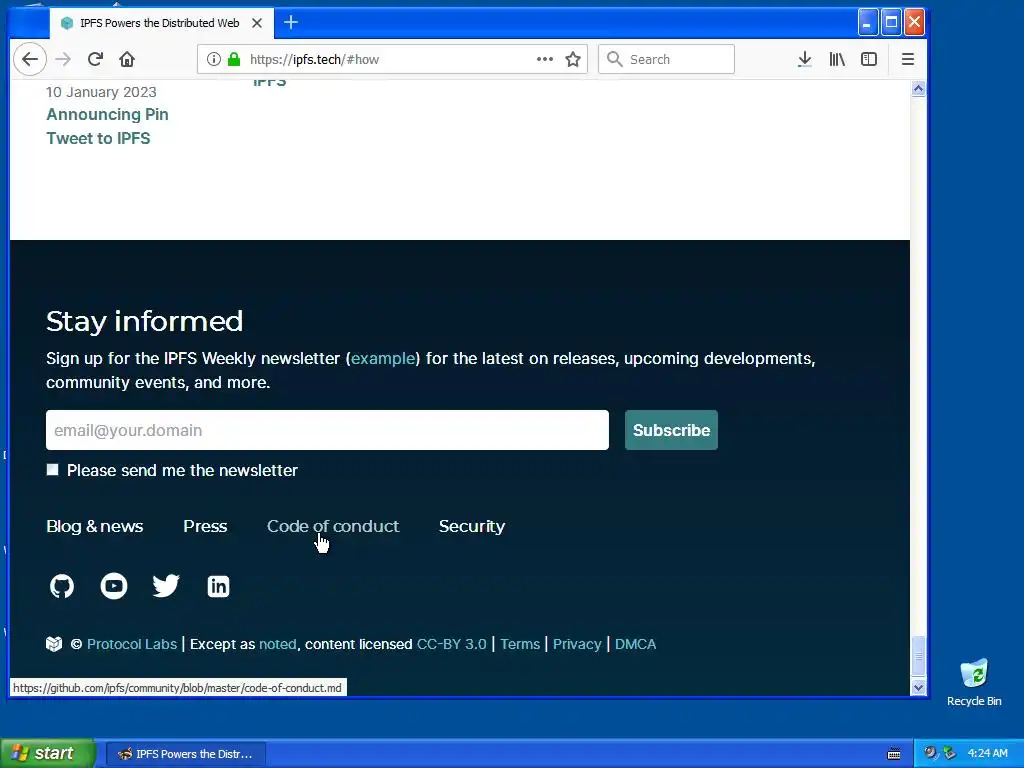Click the green padlock security icon
This screenshot has height=768, width=1024.
tap(234, 59)
